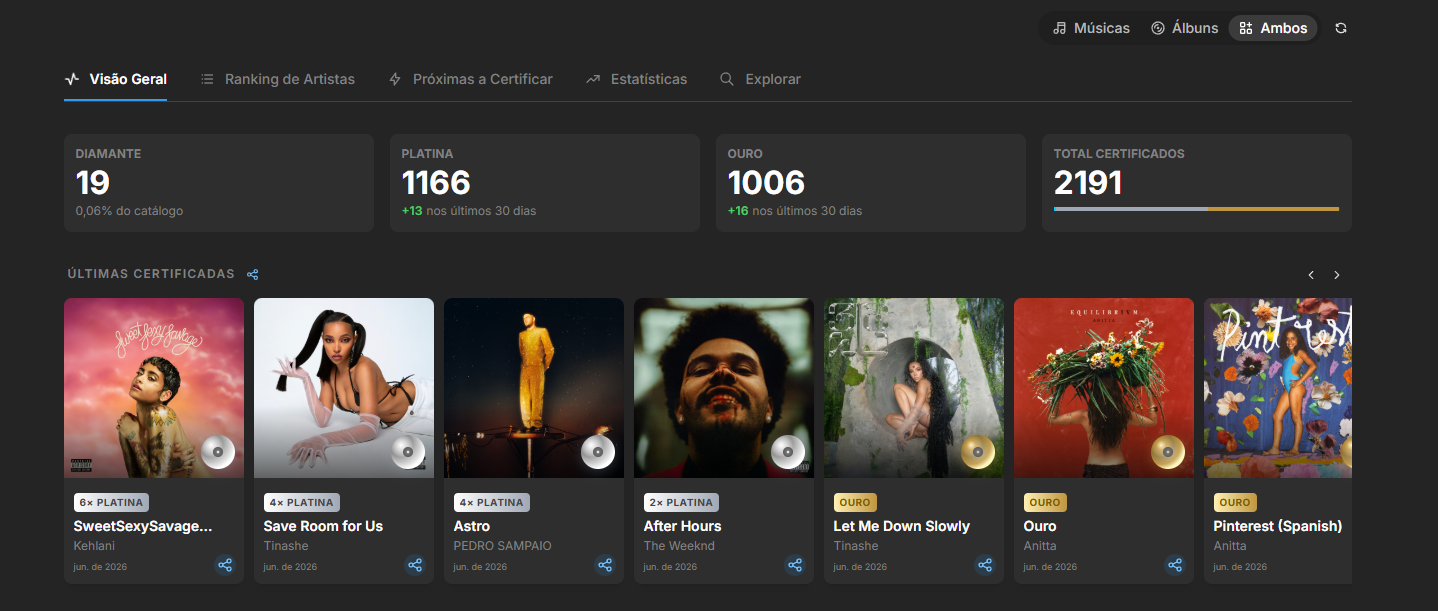The image size is (1438, 611).
Task: Switch the view filter to Músicas
Action: coord(1091,28)
